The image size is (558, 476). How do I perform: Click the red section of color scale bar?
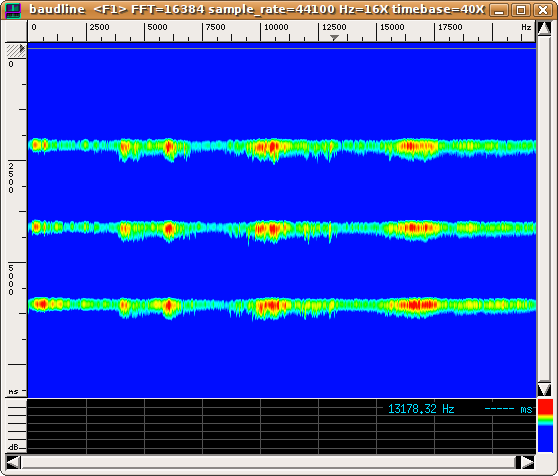545,407
